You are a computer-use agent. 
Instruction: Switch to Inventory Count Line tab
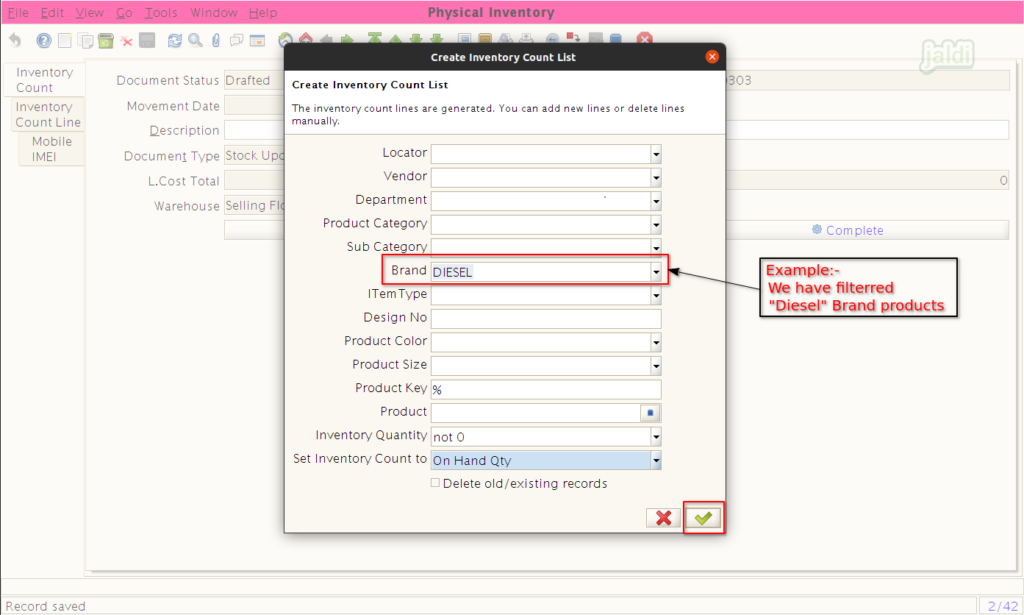(x=48, y=114)
